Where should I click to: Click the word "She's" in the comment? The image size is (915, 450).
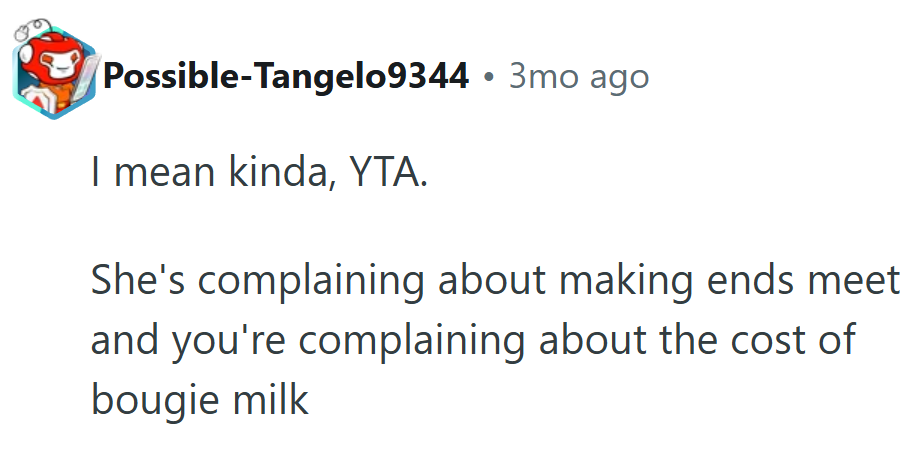[139, 282]
